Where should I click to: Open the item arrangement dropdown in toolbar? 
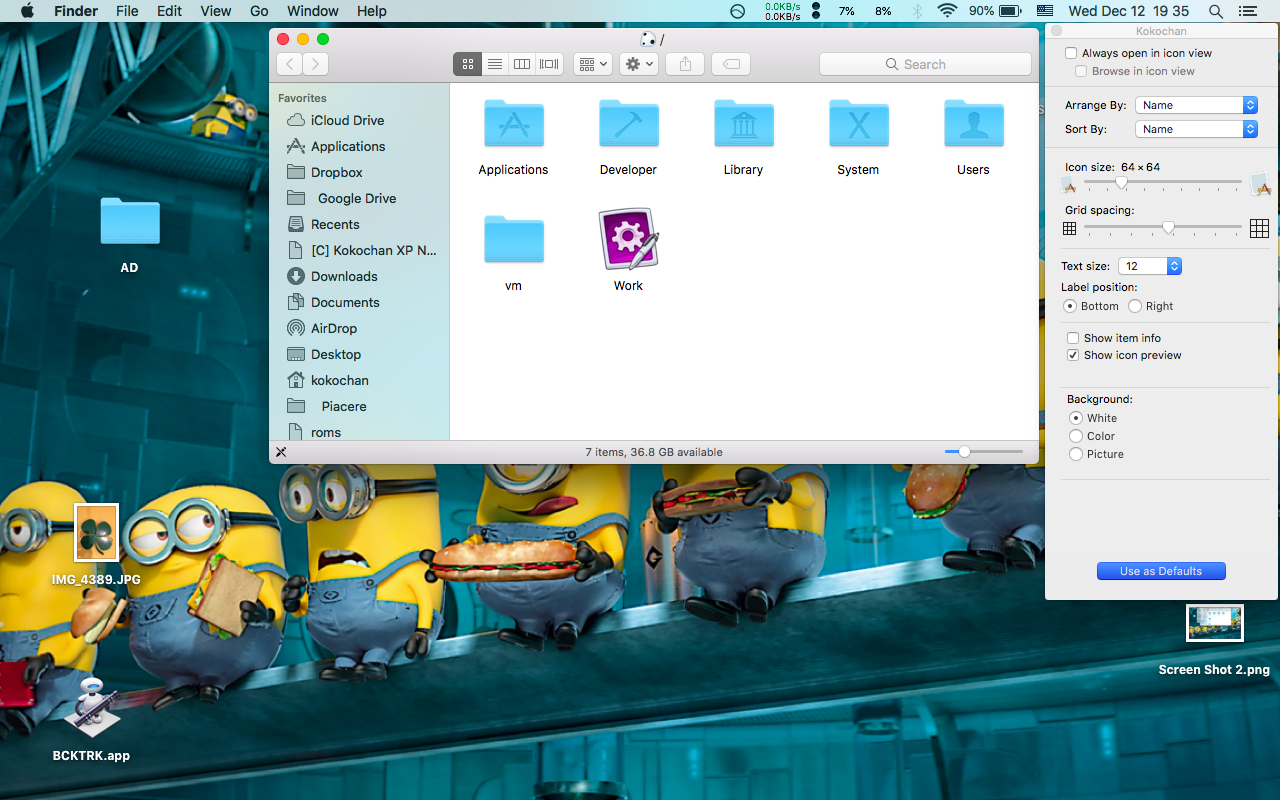(x=593, y=64)
